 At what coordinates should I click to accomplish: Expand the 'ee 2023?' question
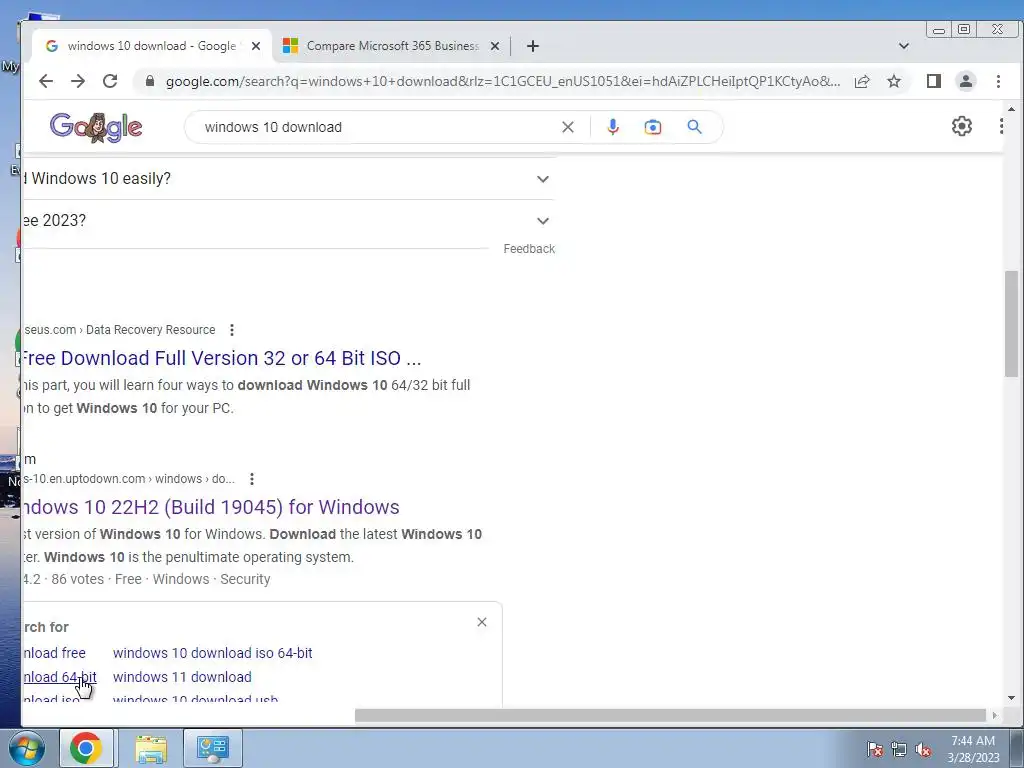[x=287, y=221]
